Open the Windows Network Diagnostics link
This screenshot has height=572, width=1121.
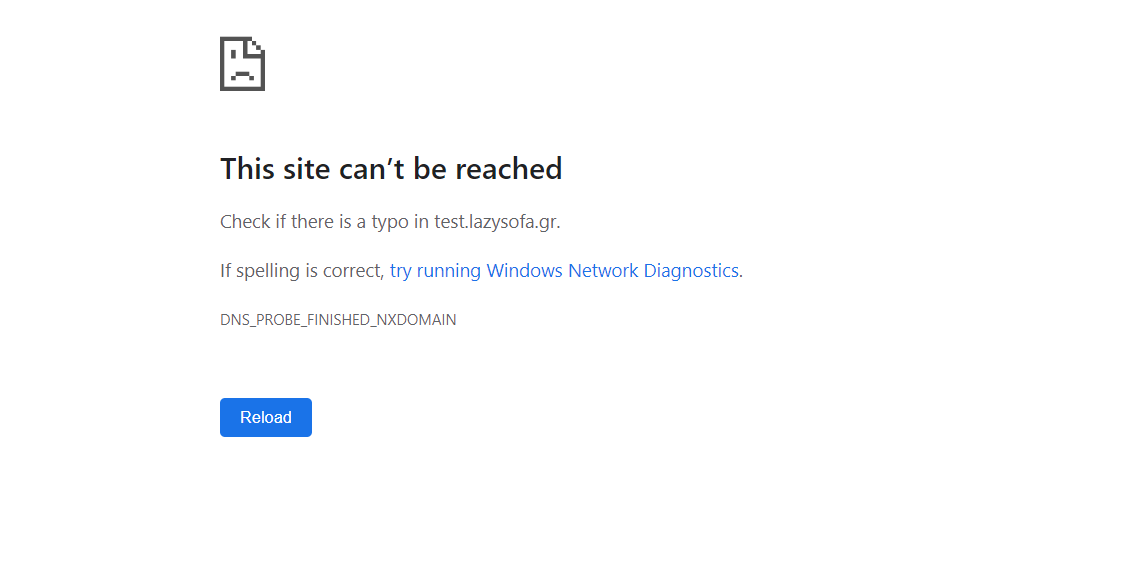pyautogui.click(x=564, y=270)
